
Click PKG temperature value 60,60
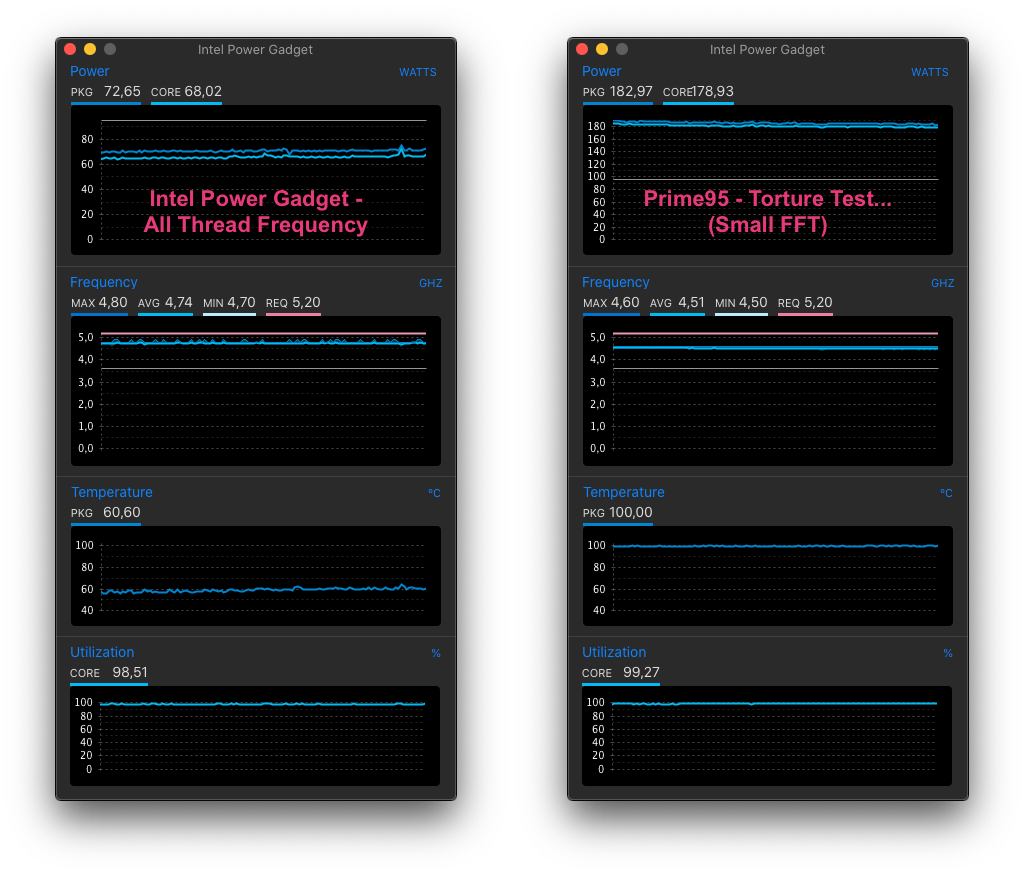tap(122, 513)
